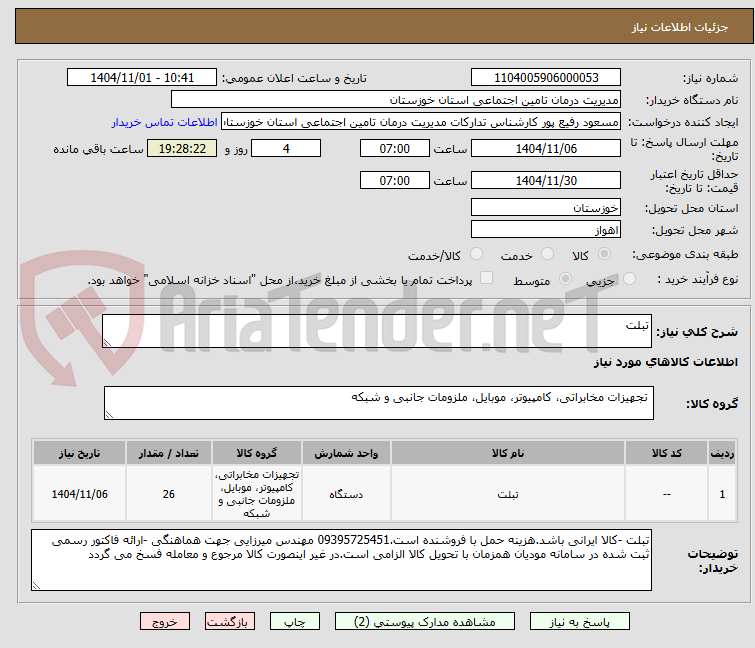Click the need date cell 1404/11/06
755x648 pixels.
(79, 494)
